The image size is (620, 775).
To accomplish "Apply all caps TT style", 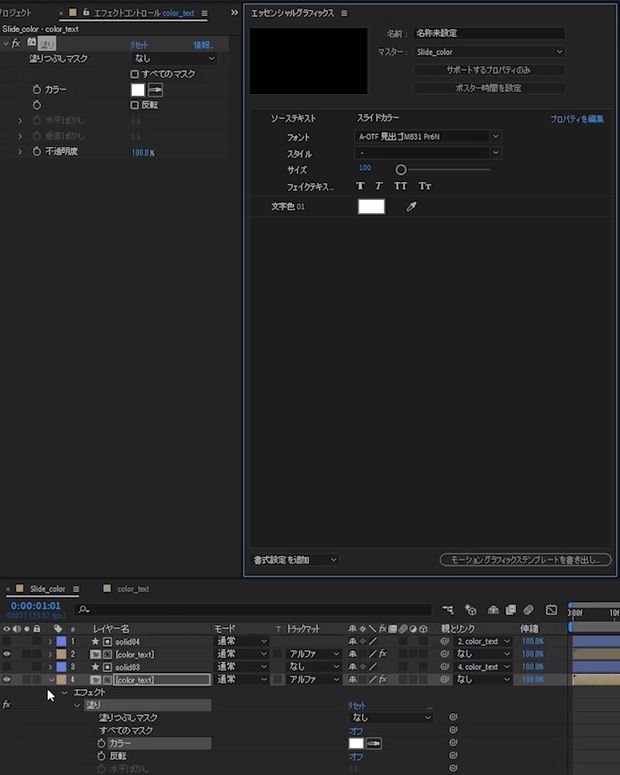I will (400, 186).
